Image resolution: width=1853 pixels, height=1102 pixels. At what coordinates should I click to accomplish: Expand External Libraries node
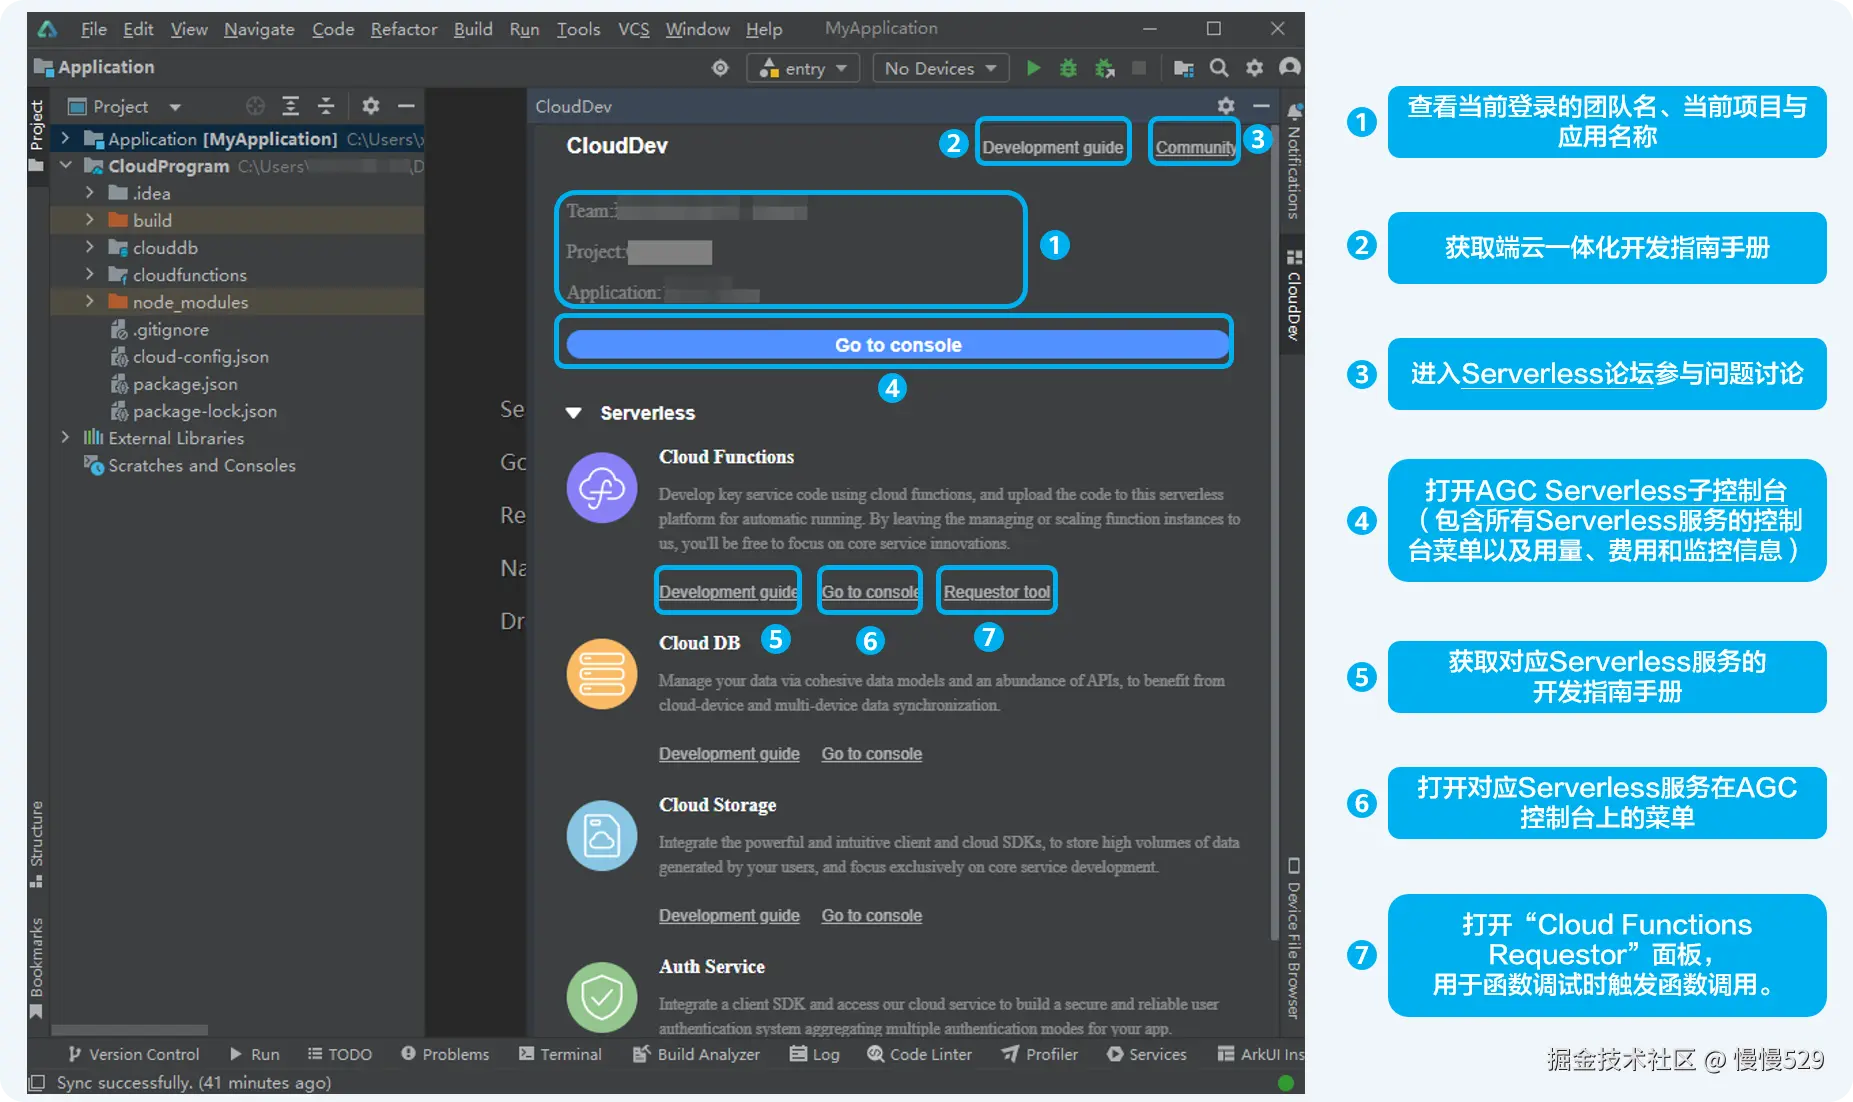click(66, 437)
